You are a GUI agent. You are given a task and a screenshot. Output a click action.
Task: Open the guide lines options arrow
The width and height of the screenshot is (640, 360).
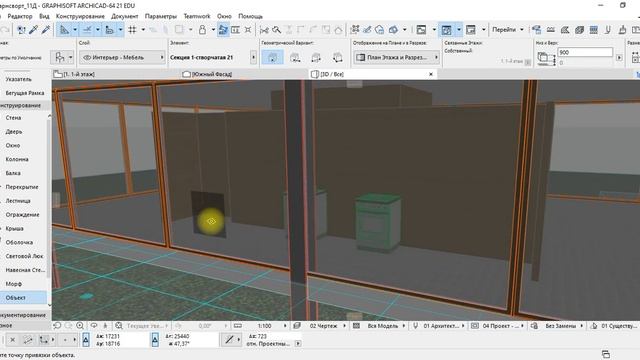[75, 30]
